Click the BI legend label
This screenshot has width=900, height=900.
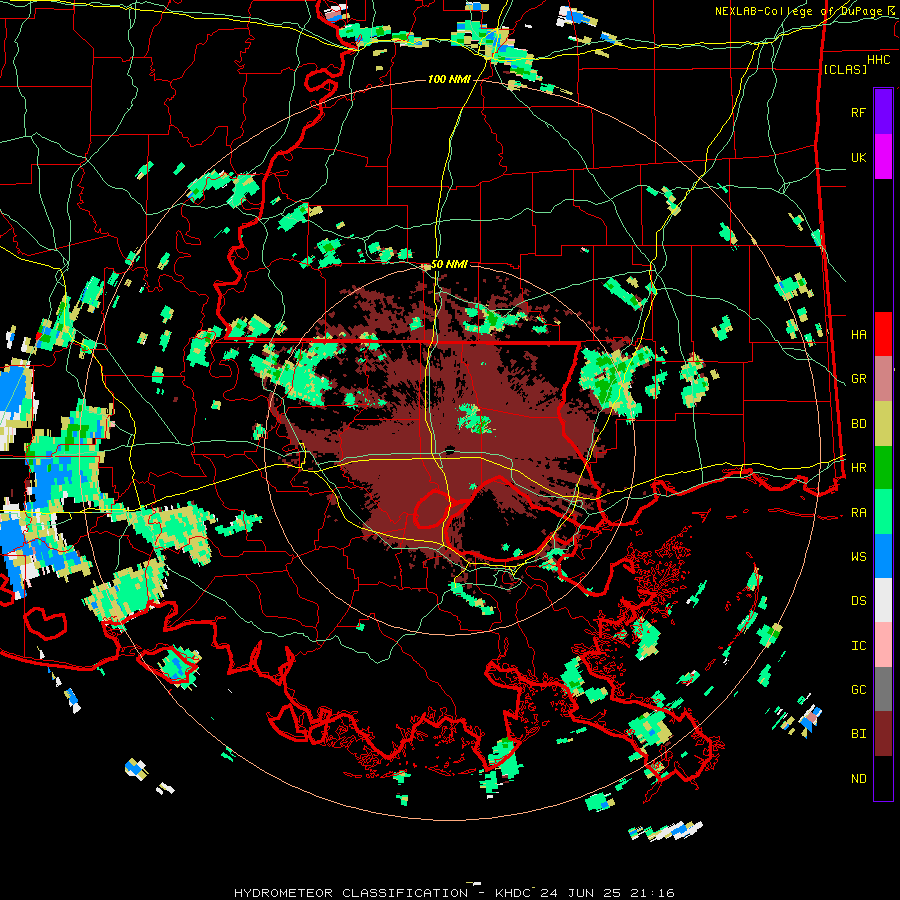point(858,734)
